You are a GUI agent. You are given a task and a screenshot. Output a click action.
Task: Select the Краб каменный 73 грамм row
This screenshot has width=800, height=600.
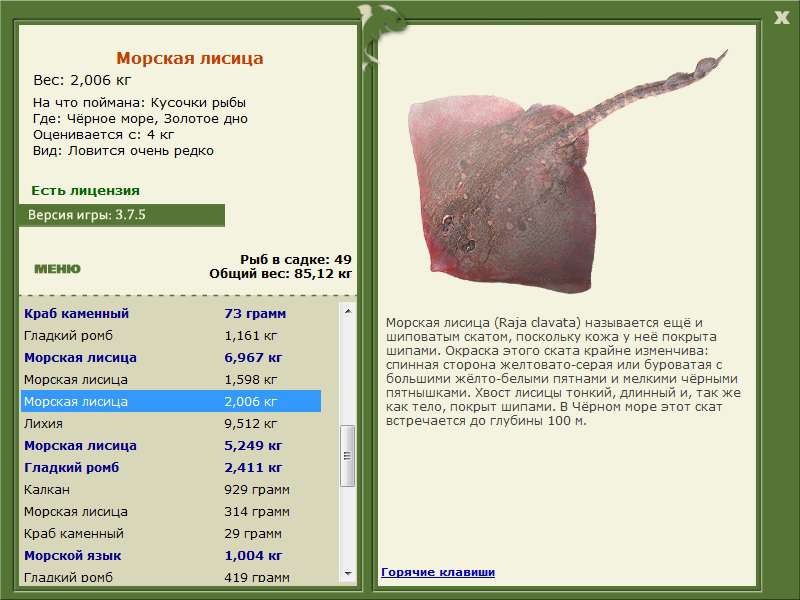pyautogui.click(x=171, y=313)
